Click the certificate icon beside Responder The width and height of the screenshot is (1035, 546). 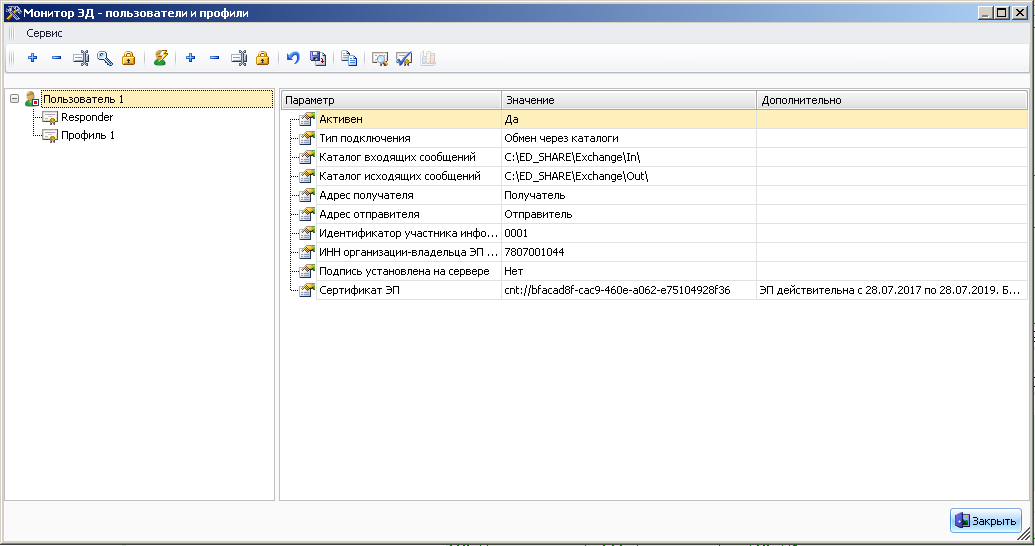tap(50, 118)
